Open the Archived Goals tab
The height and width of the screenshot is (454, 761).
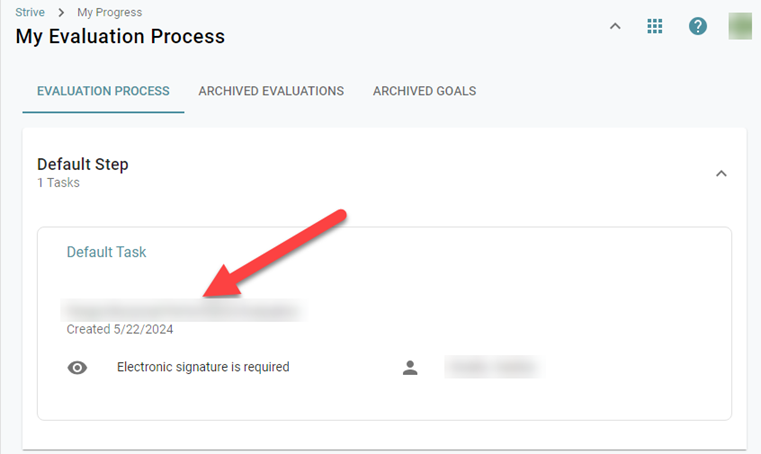tap(424, 91)
